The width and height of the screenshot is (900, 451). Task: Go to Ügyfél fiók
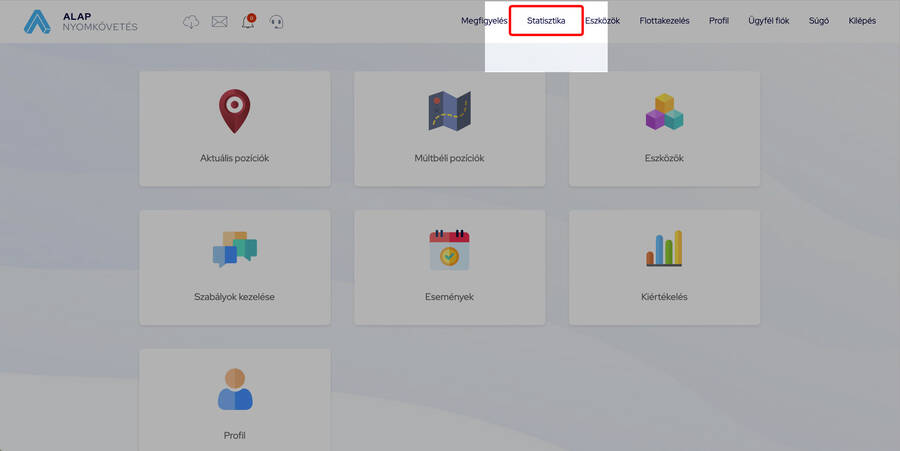(768, 21)
